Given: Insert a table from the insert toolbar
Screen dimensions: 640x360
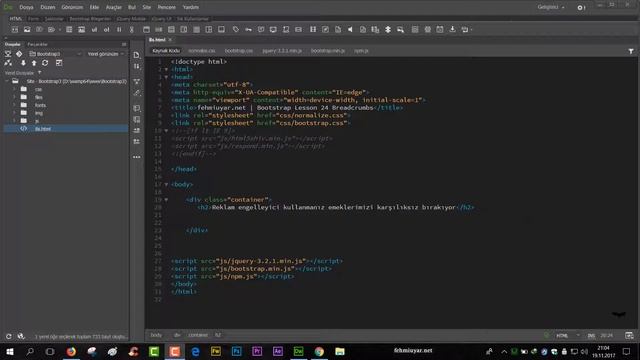Looking at the screenshot, I should [x=69, y=29].
